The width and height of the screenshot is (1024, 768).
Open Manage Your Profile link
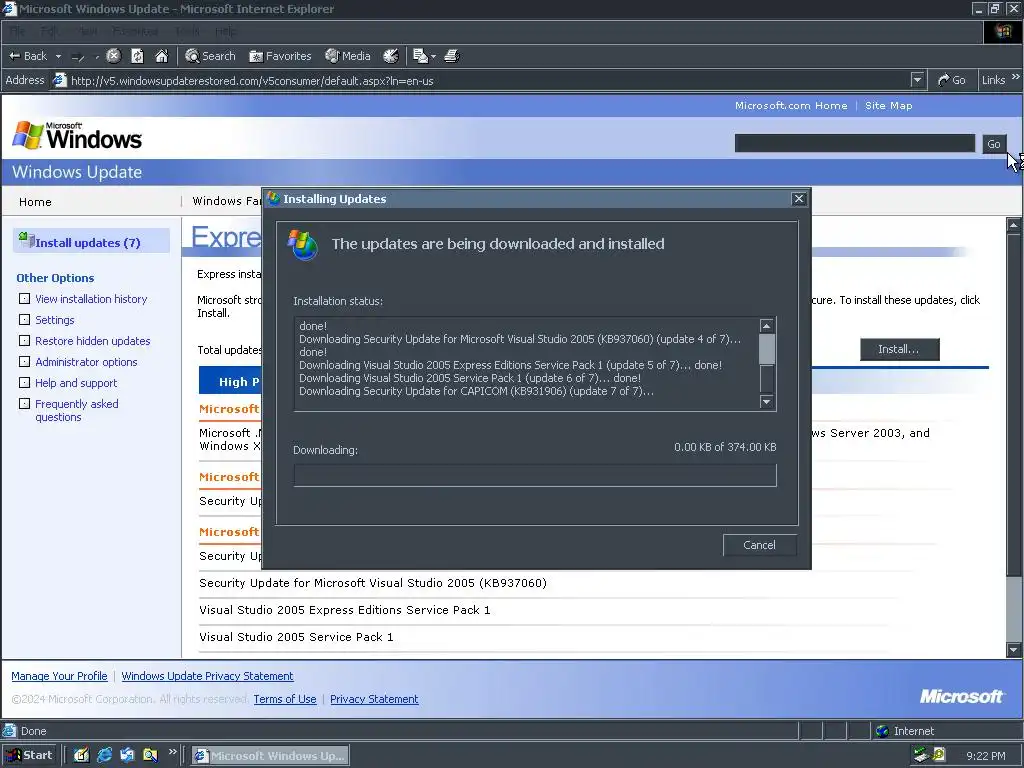[x=59, y=676]
